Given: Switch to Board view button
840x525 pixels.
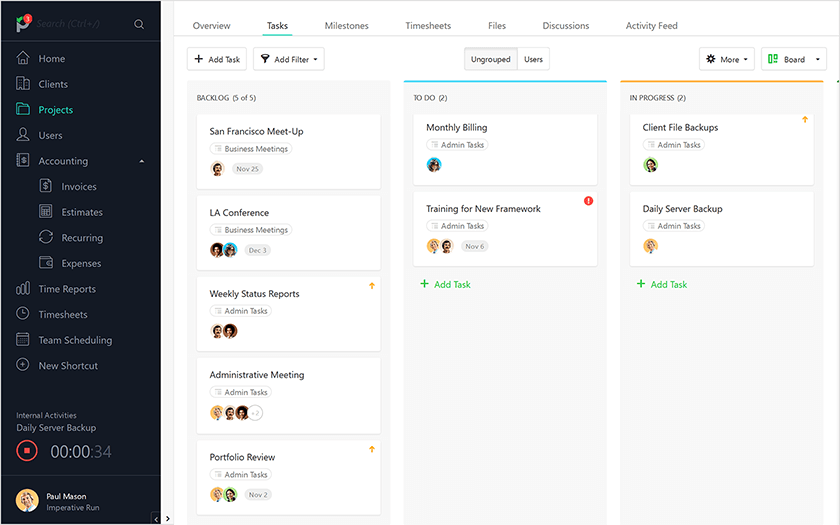Looking at the screenshot, I should (786, 59).
